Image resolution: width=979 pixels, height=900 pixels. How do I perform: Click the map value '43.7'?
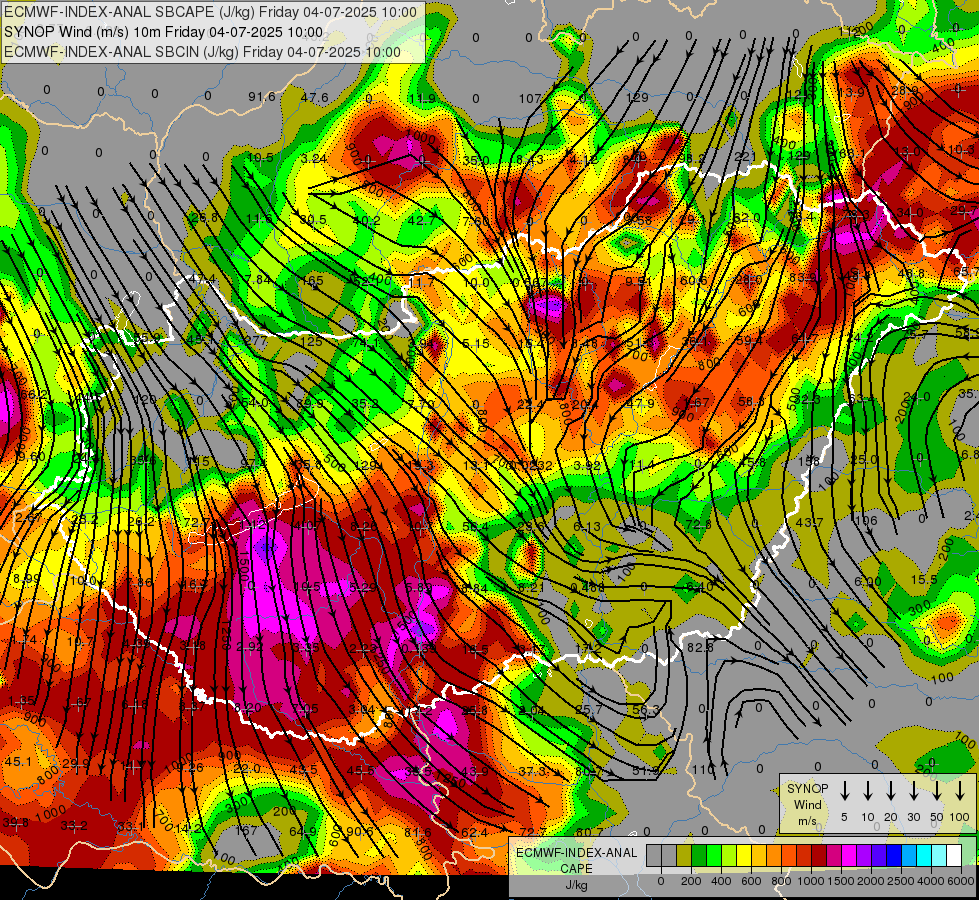tap(809, 522)
